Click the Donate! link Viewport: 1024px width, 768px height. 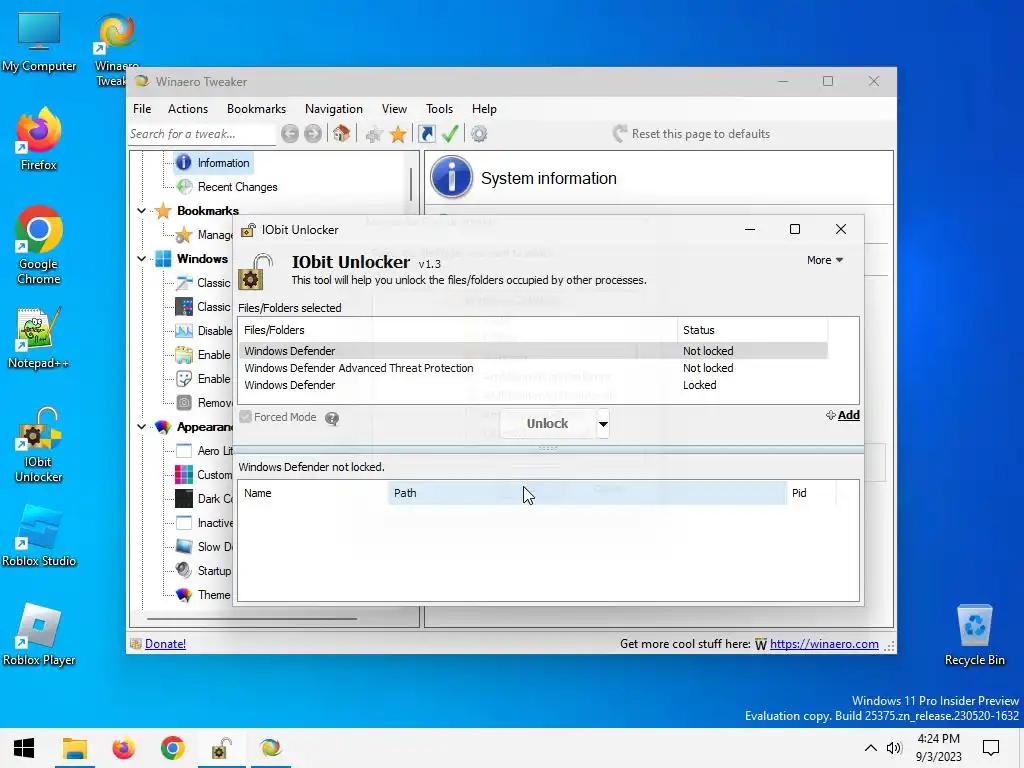[165, 644]
